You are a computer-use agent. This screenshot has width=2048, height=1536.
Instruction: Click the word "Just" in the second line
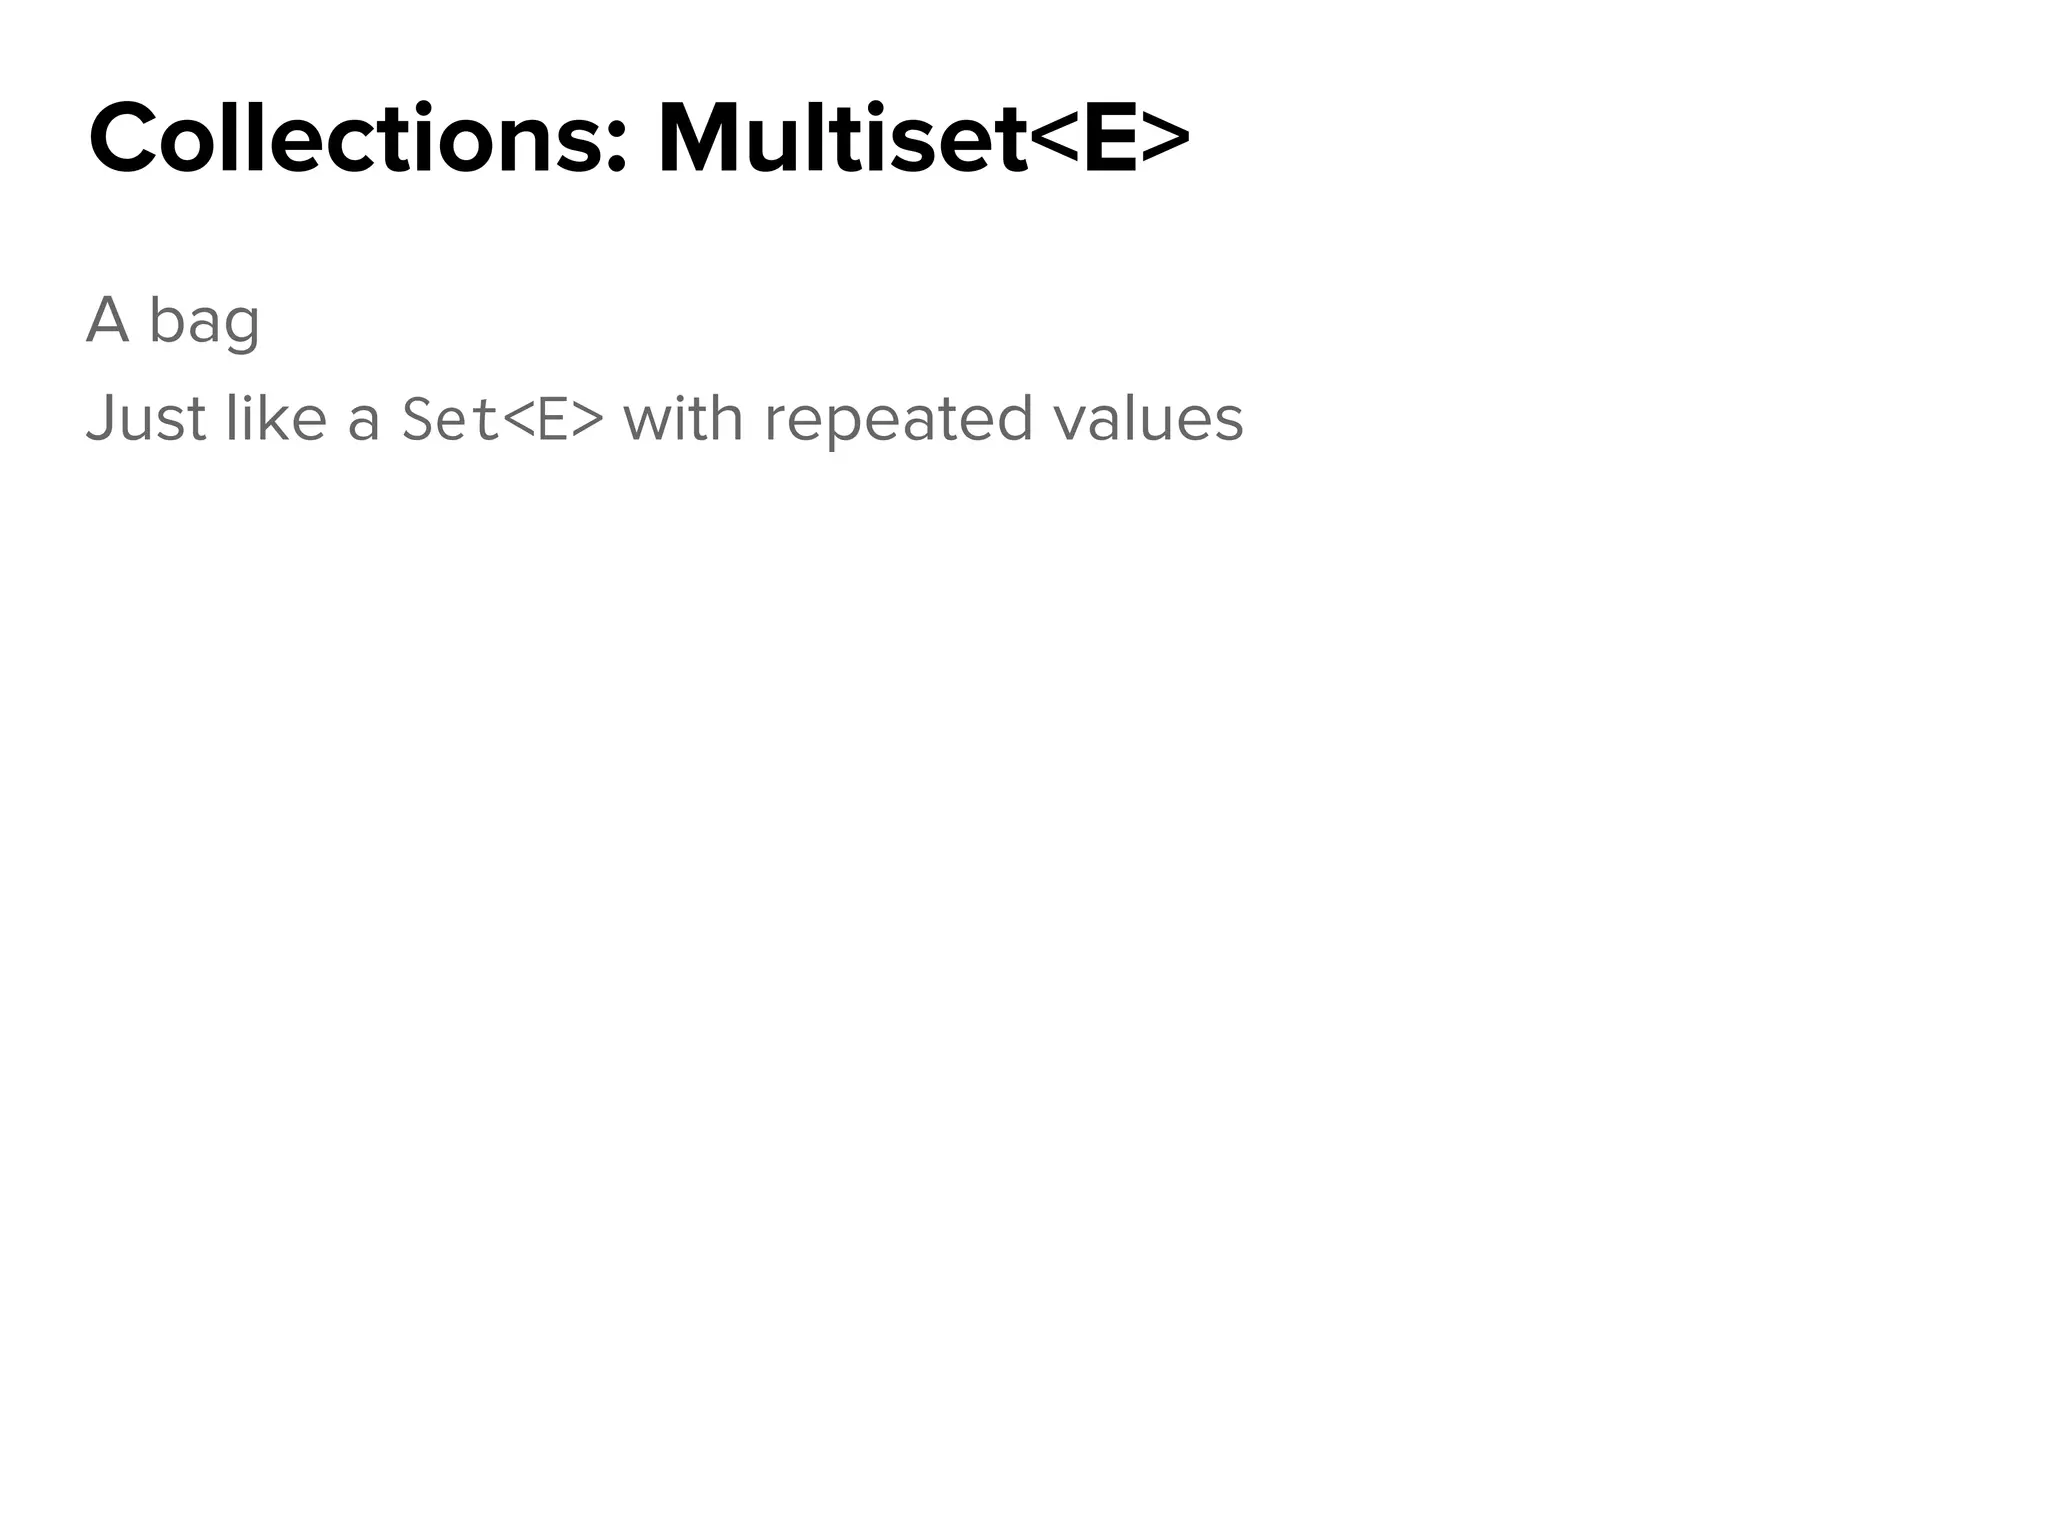(146, 418)
